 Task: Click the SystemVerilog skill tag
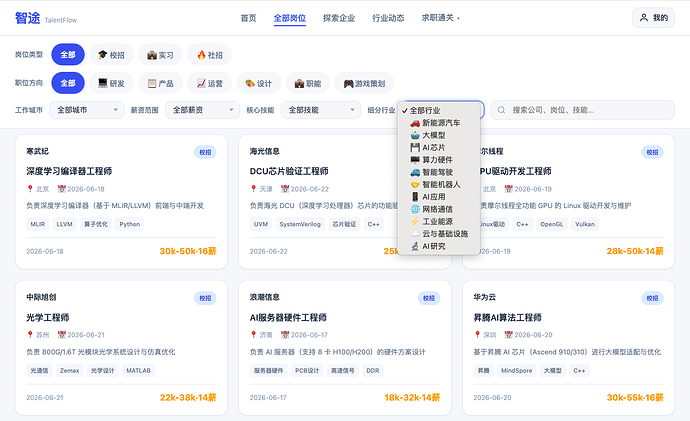pyautogui.click(x=300, y=224)
